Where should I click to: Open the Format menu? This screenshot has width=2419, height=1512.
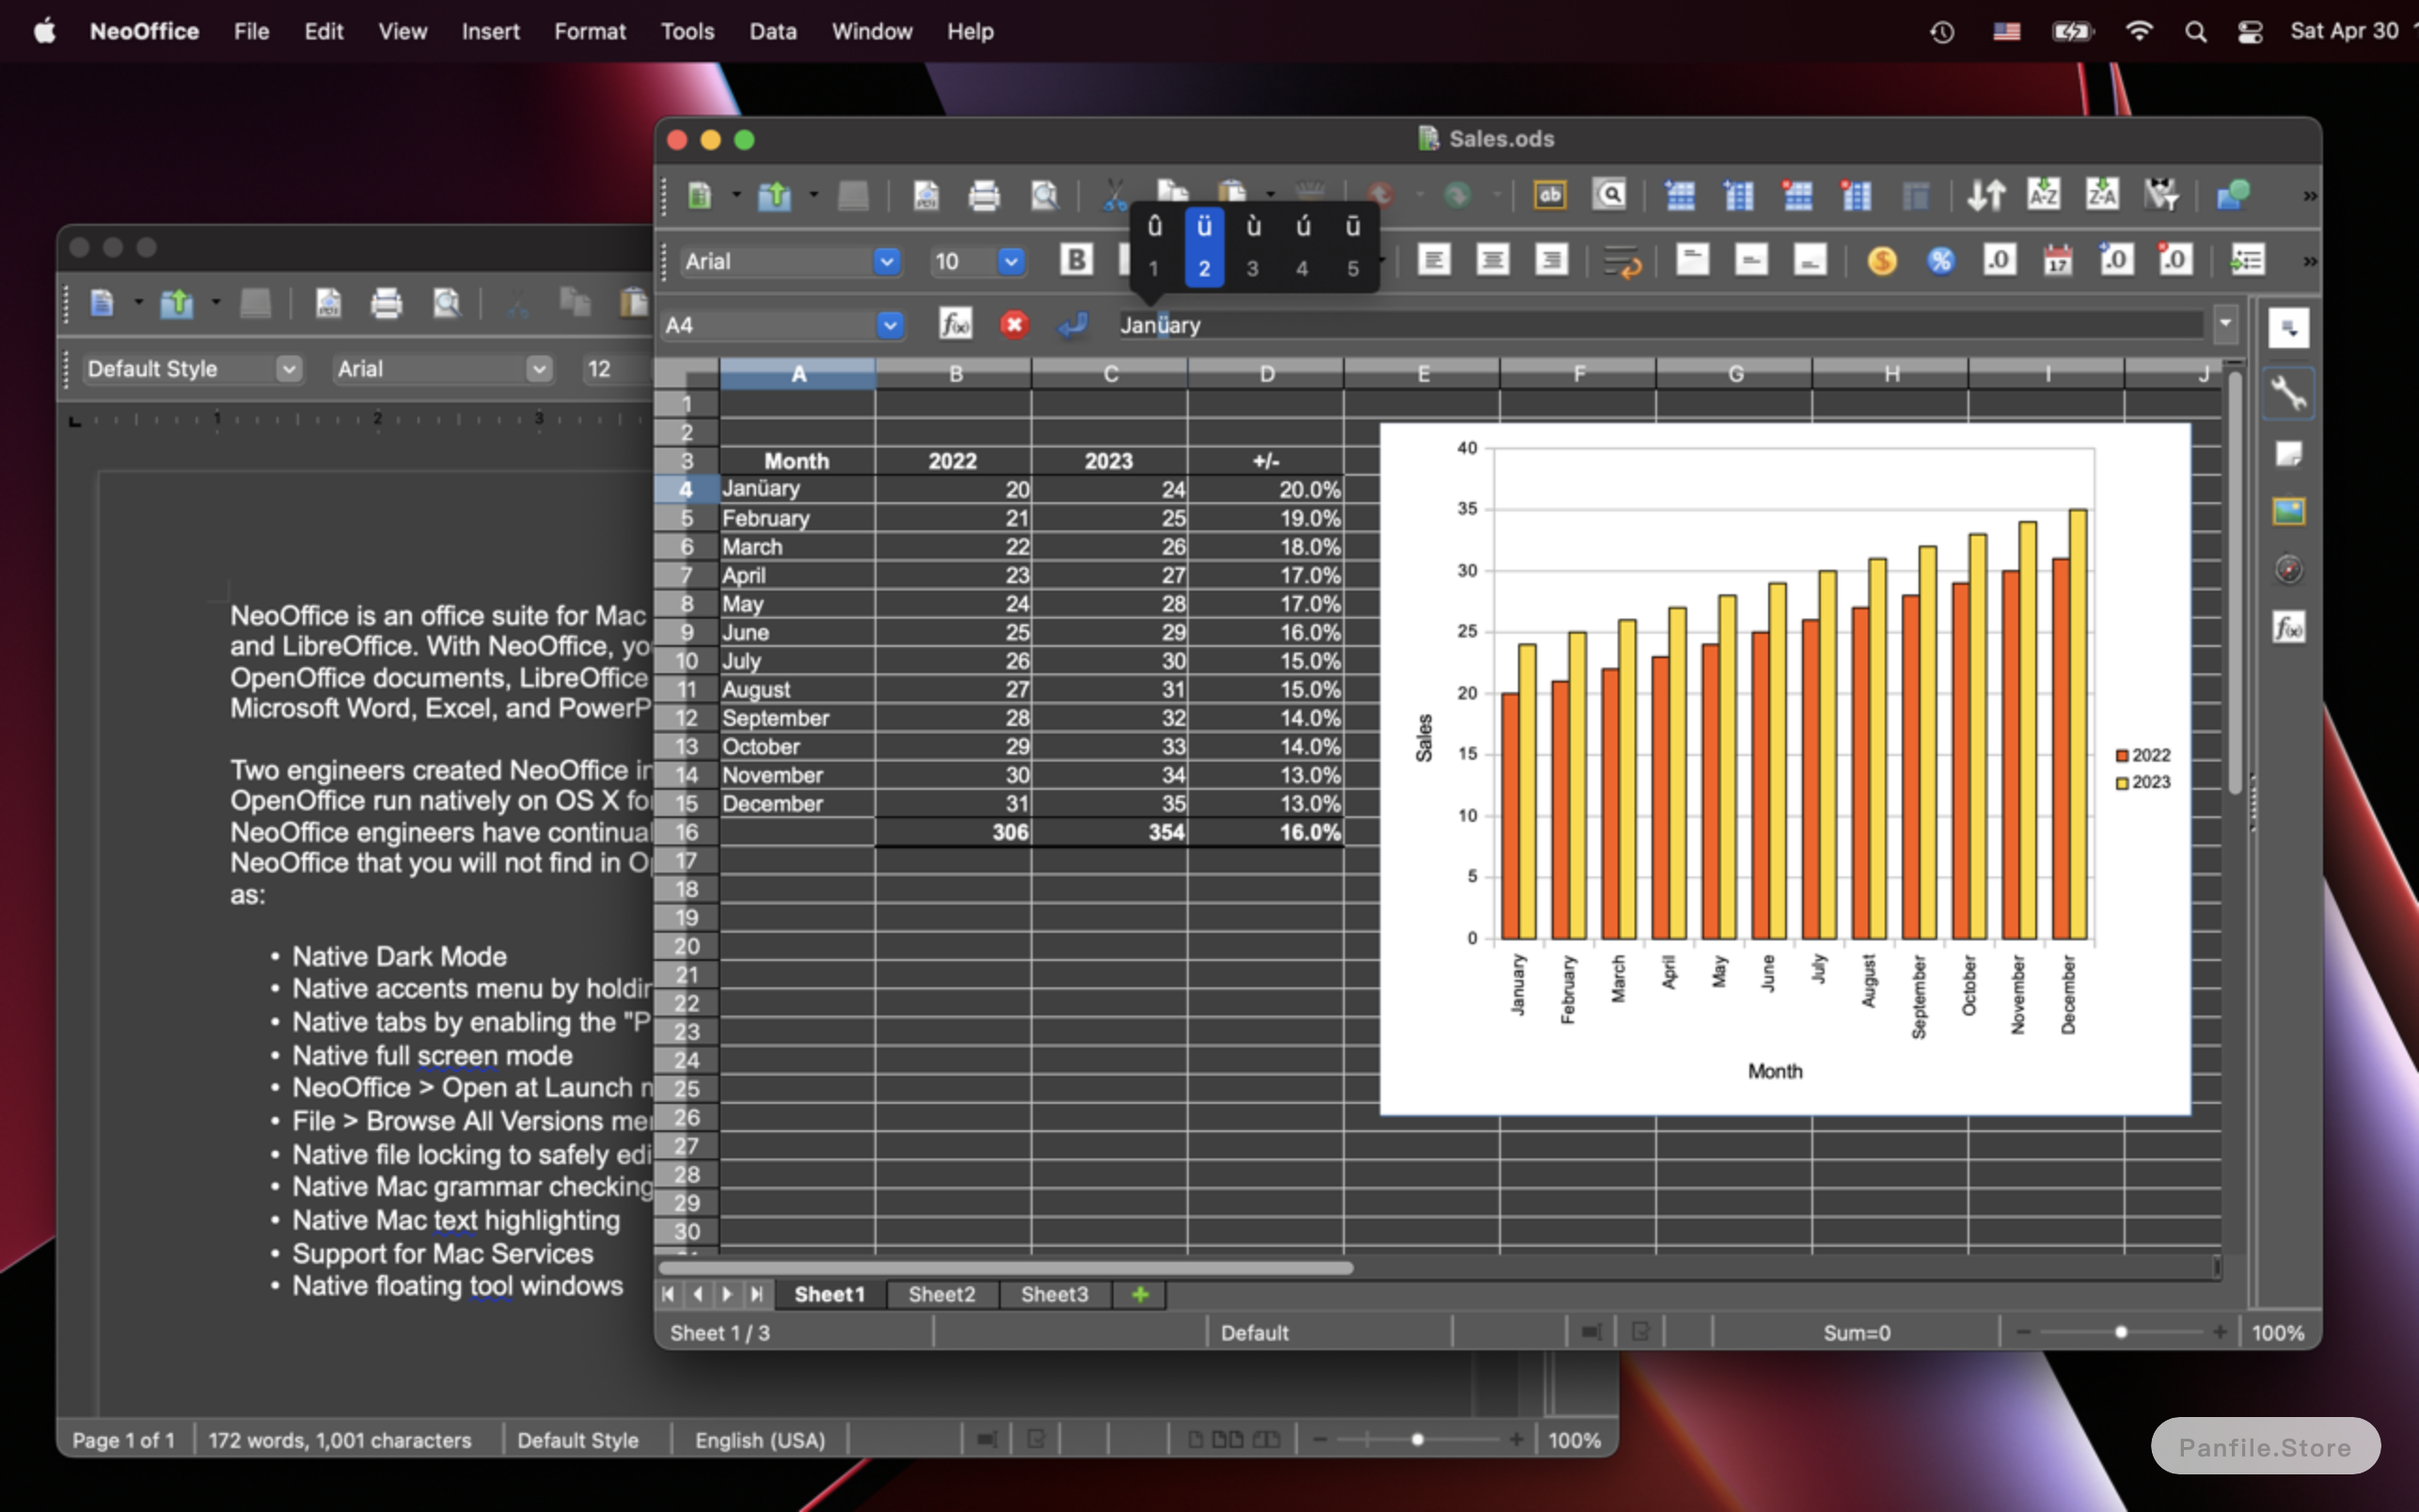click(x=590, y=31)
